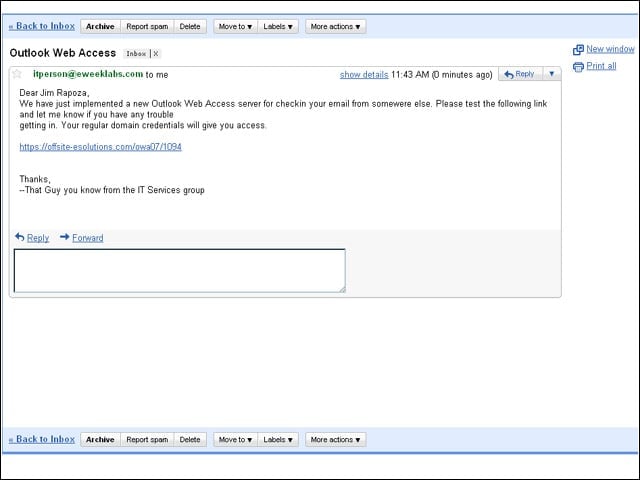Open the New window icon
The height and width of the screenshot is (480, 640).
point(578,50)
